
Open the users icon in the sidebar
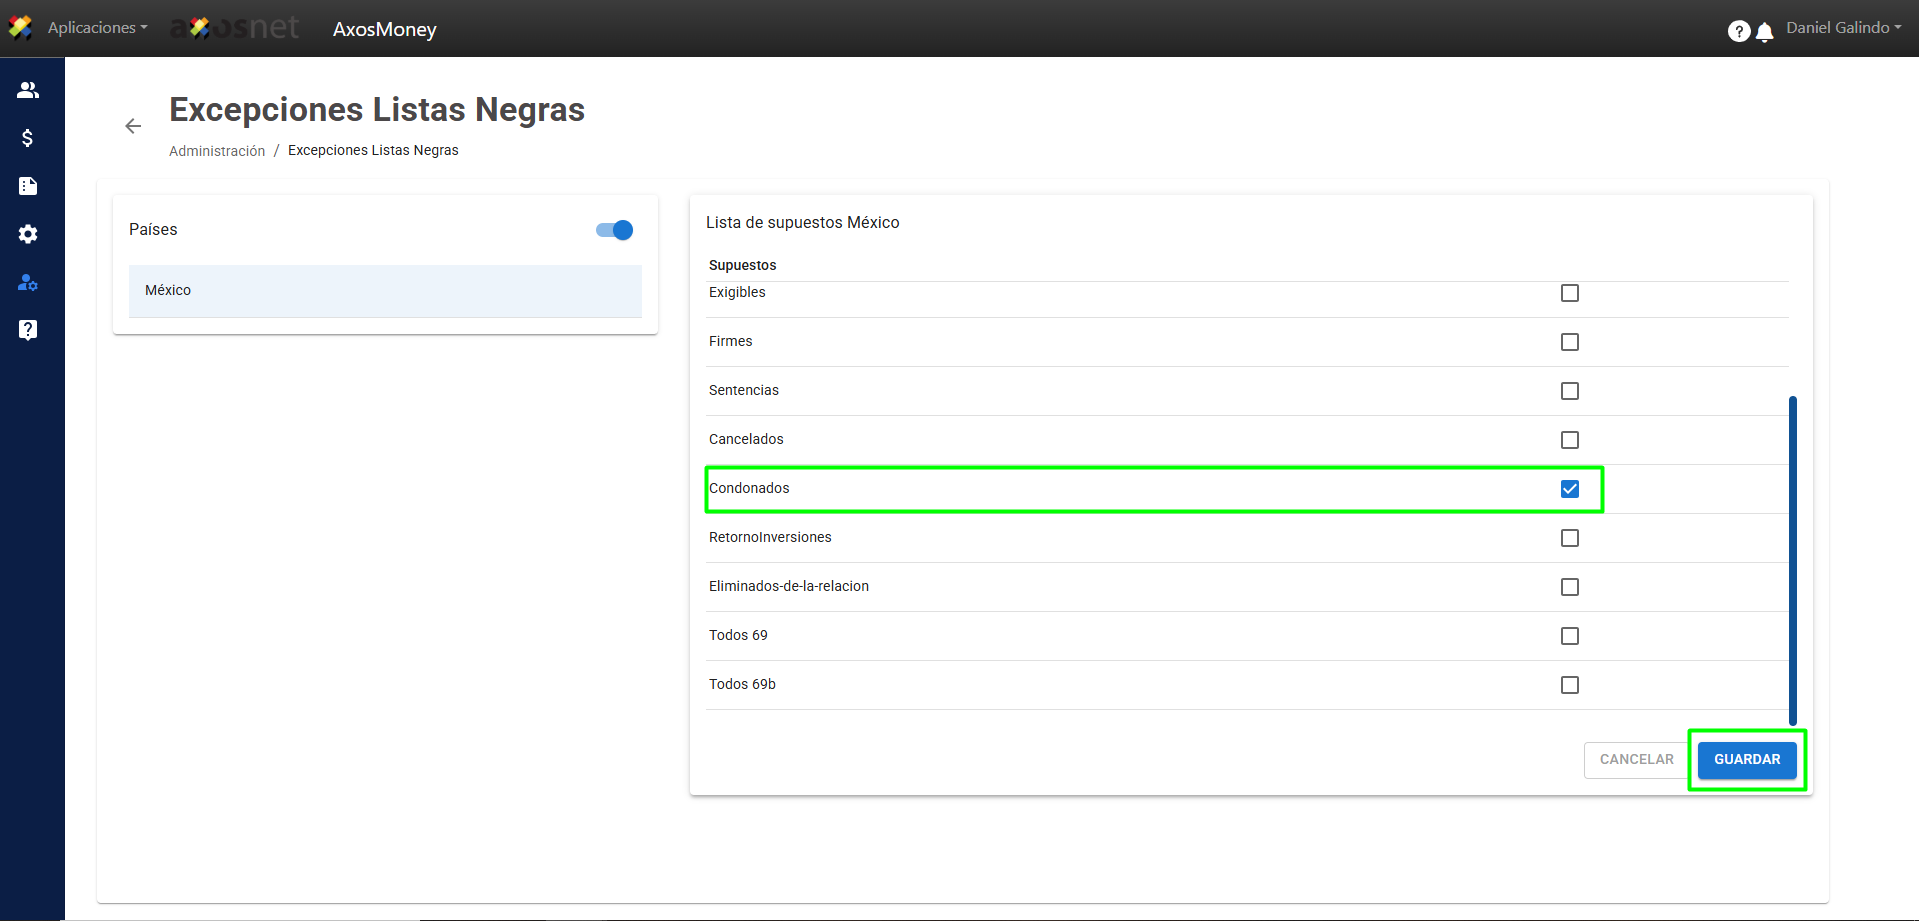(28, 90)
